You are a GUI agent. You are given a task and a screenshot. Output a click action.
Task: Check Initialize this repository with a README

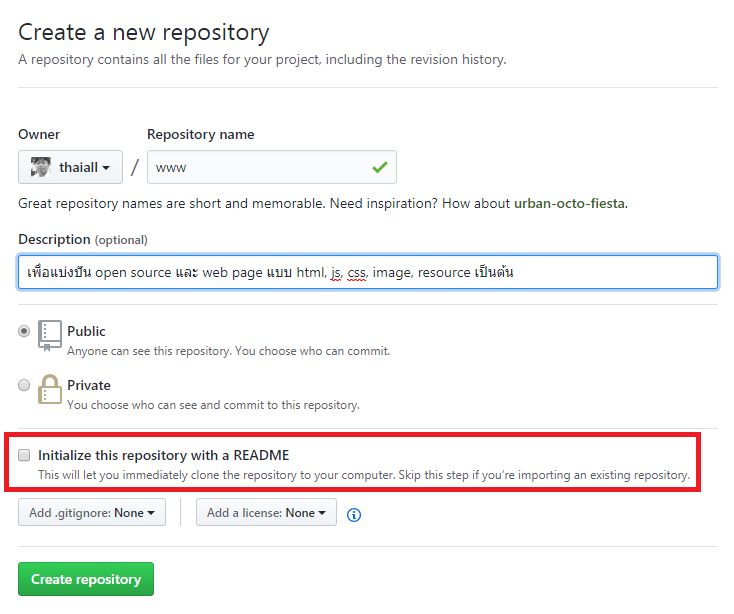point(24,455)
